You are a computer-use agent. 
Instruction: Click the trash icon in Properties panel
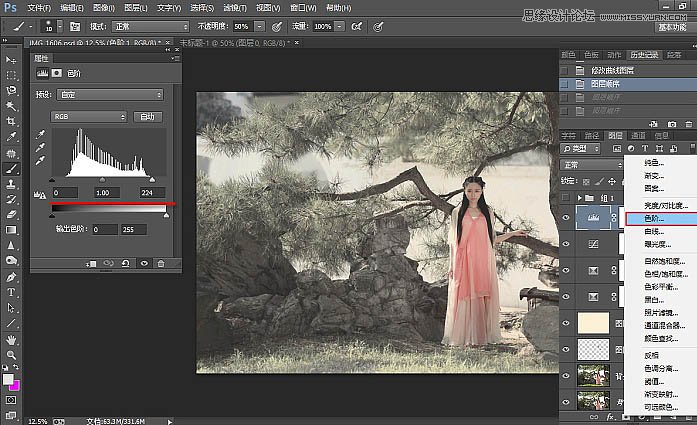click(x=162, y=263)
